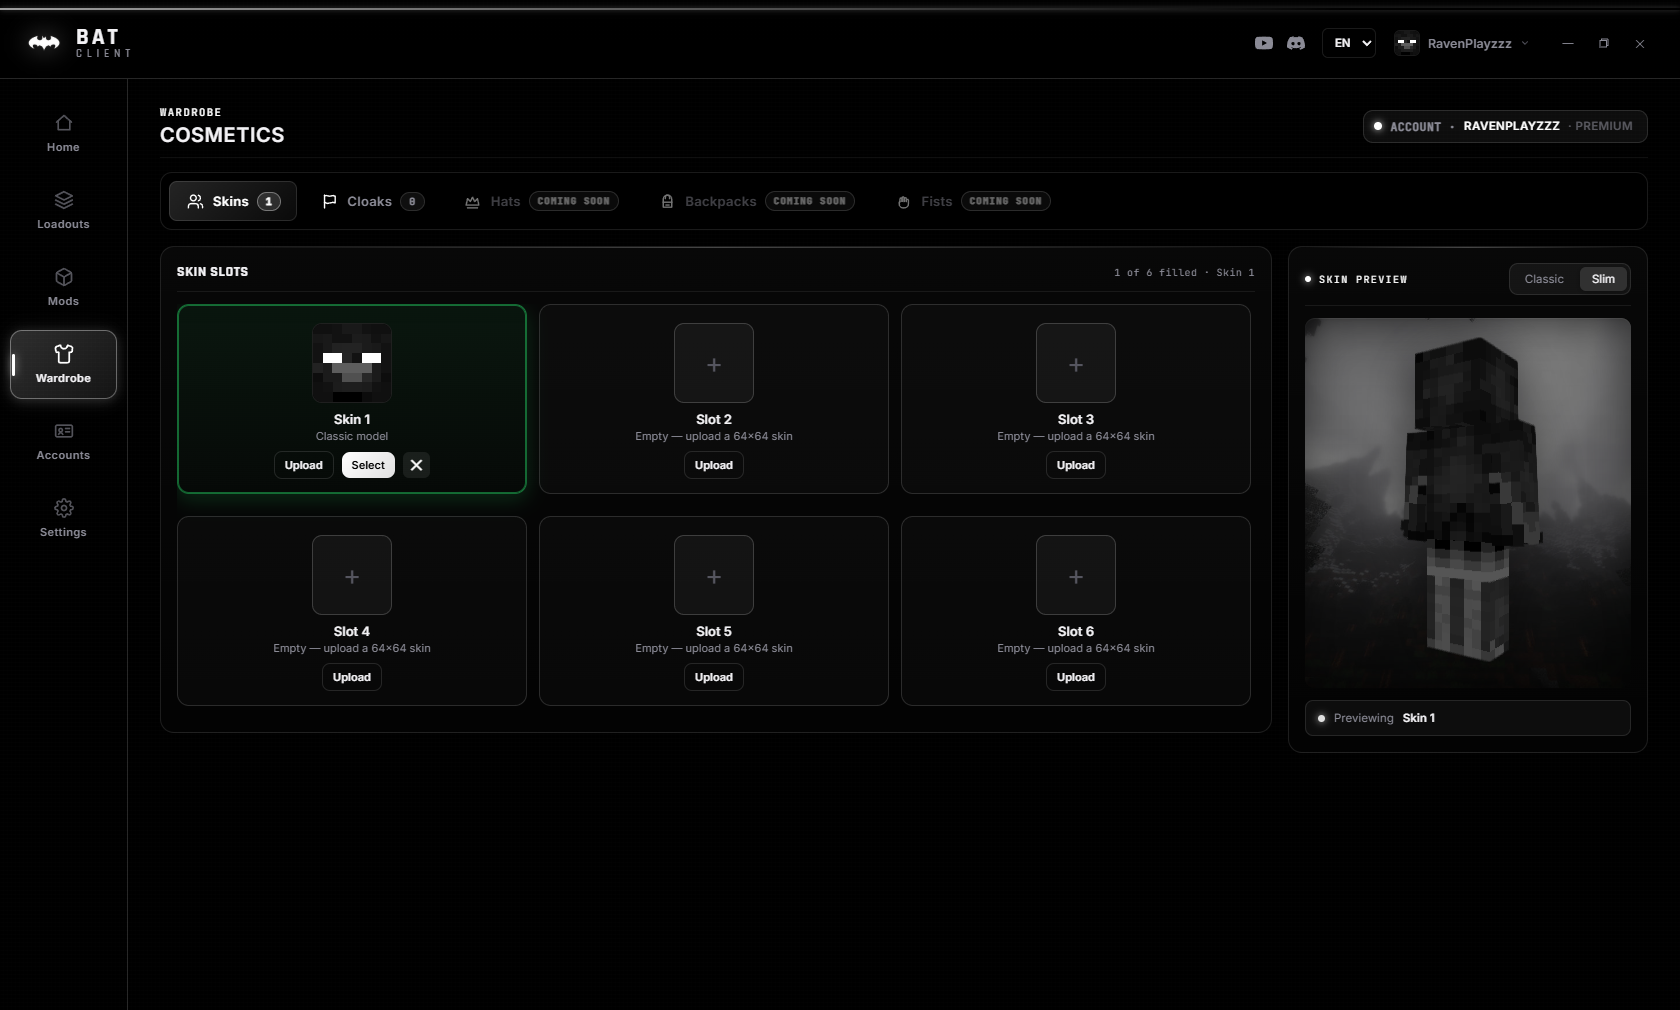Expand RavenPlayzzz account menu
The width and height of the screenshot is (1680, 1010).
pos(1462,43)
